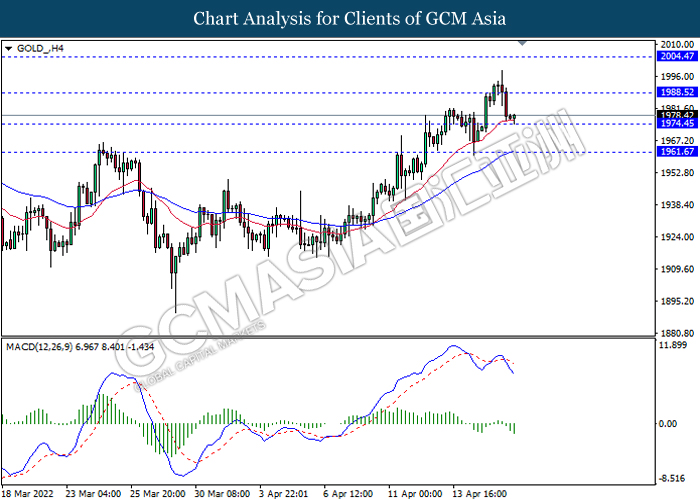Click the 1909.60 price axis value
700x500 pixels.
(x=677, y=269)
